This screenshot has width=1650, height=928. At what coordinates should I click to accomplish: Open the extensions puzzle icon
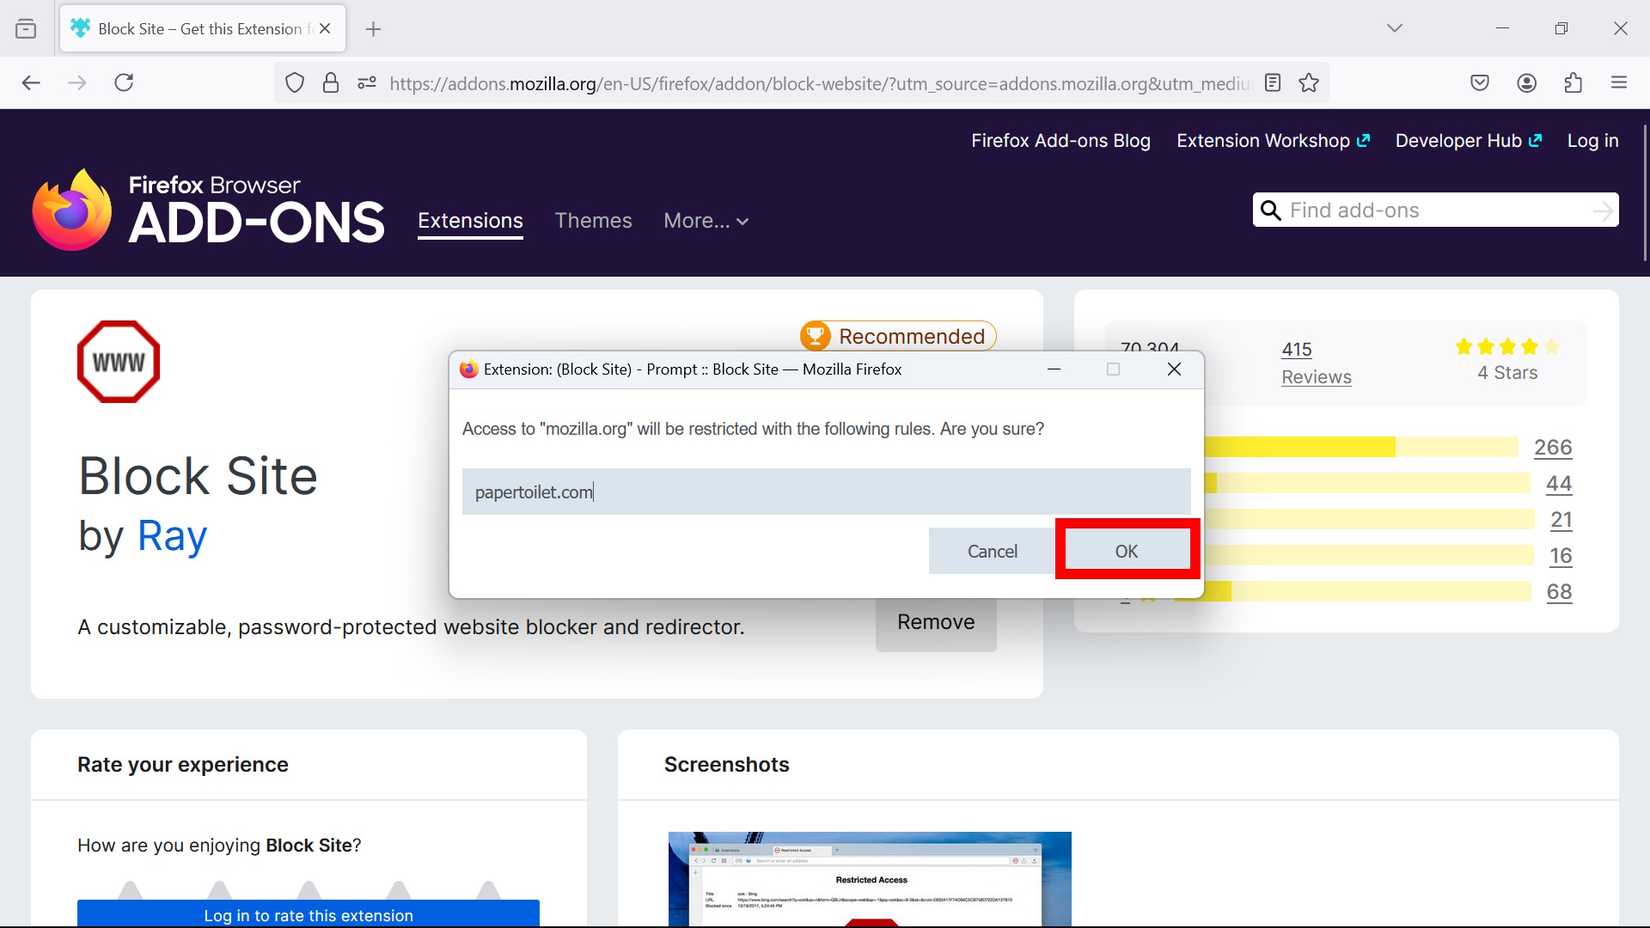click(x=1573, y=83)
